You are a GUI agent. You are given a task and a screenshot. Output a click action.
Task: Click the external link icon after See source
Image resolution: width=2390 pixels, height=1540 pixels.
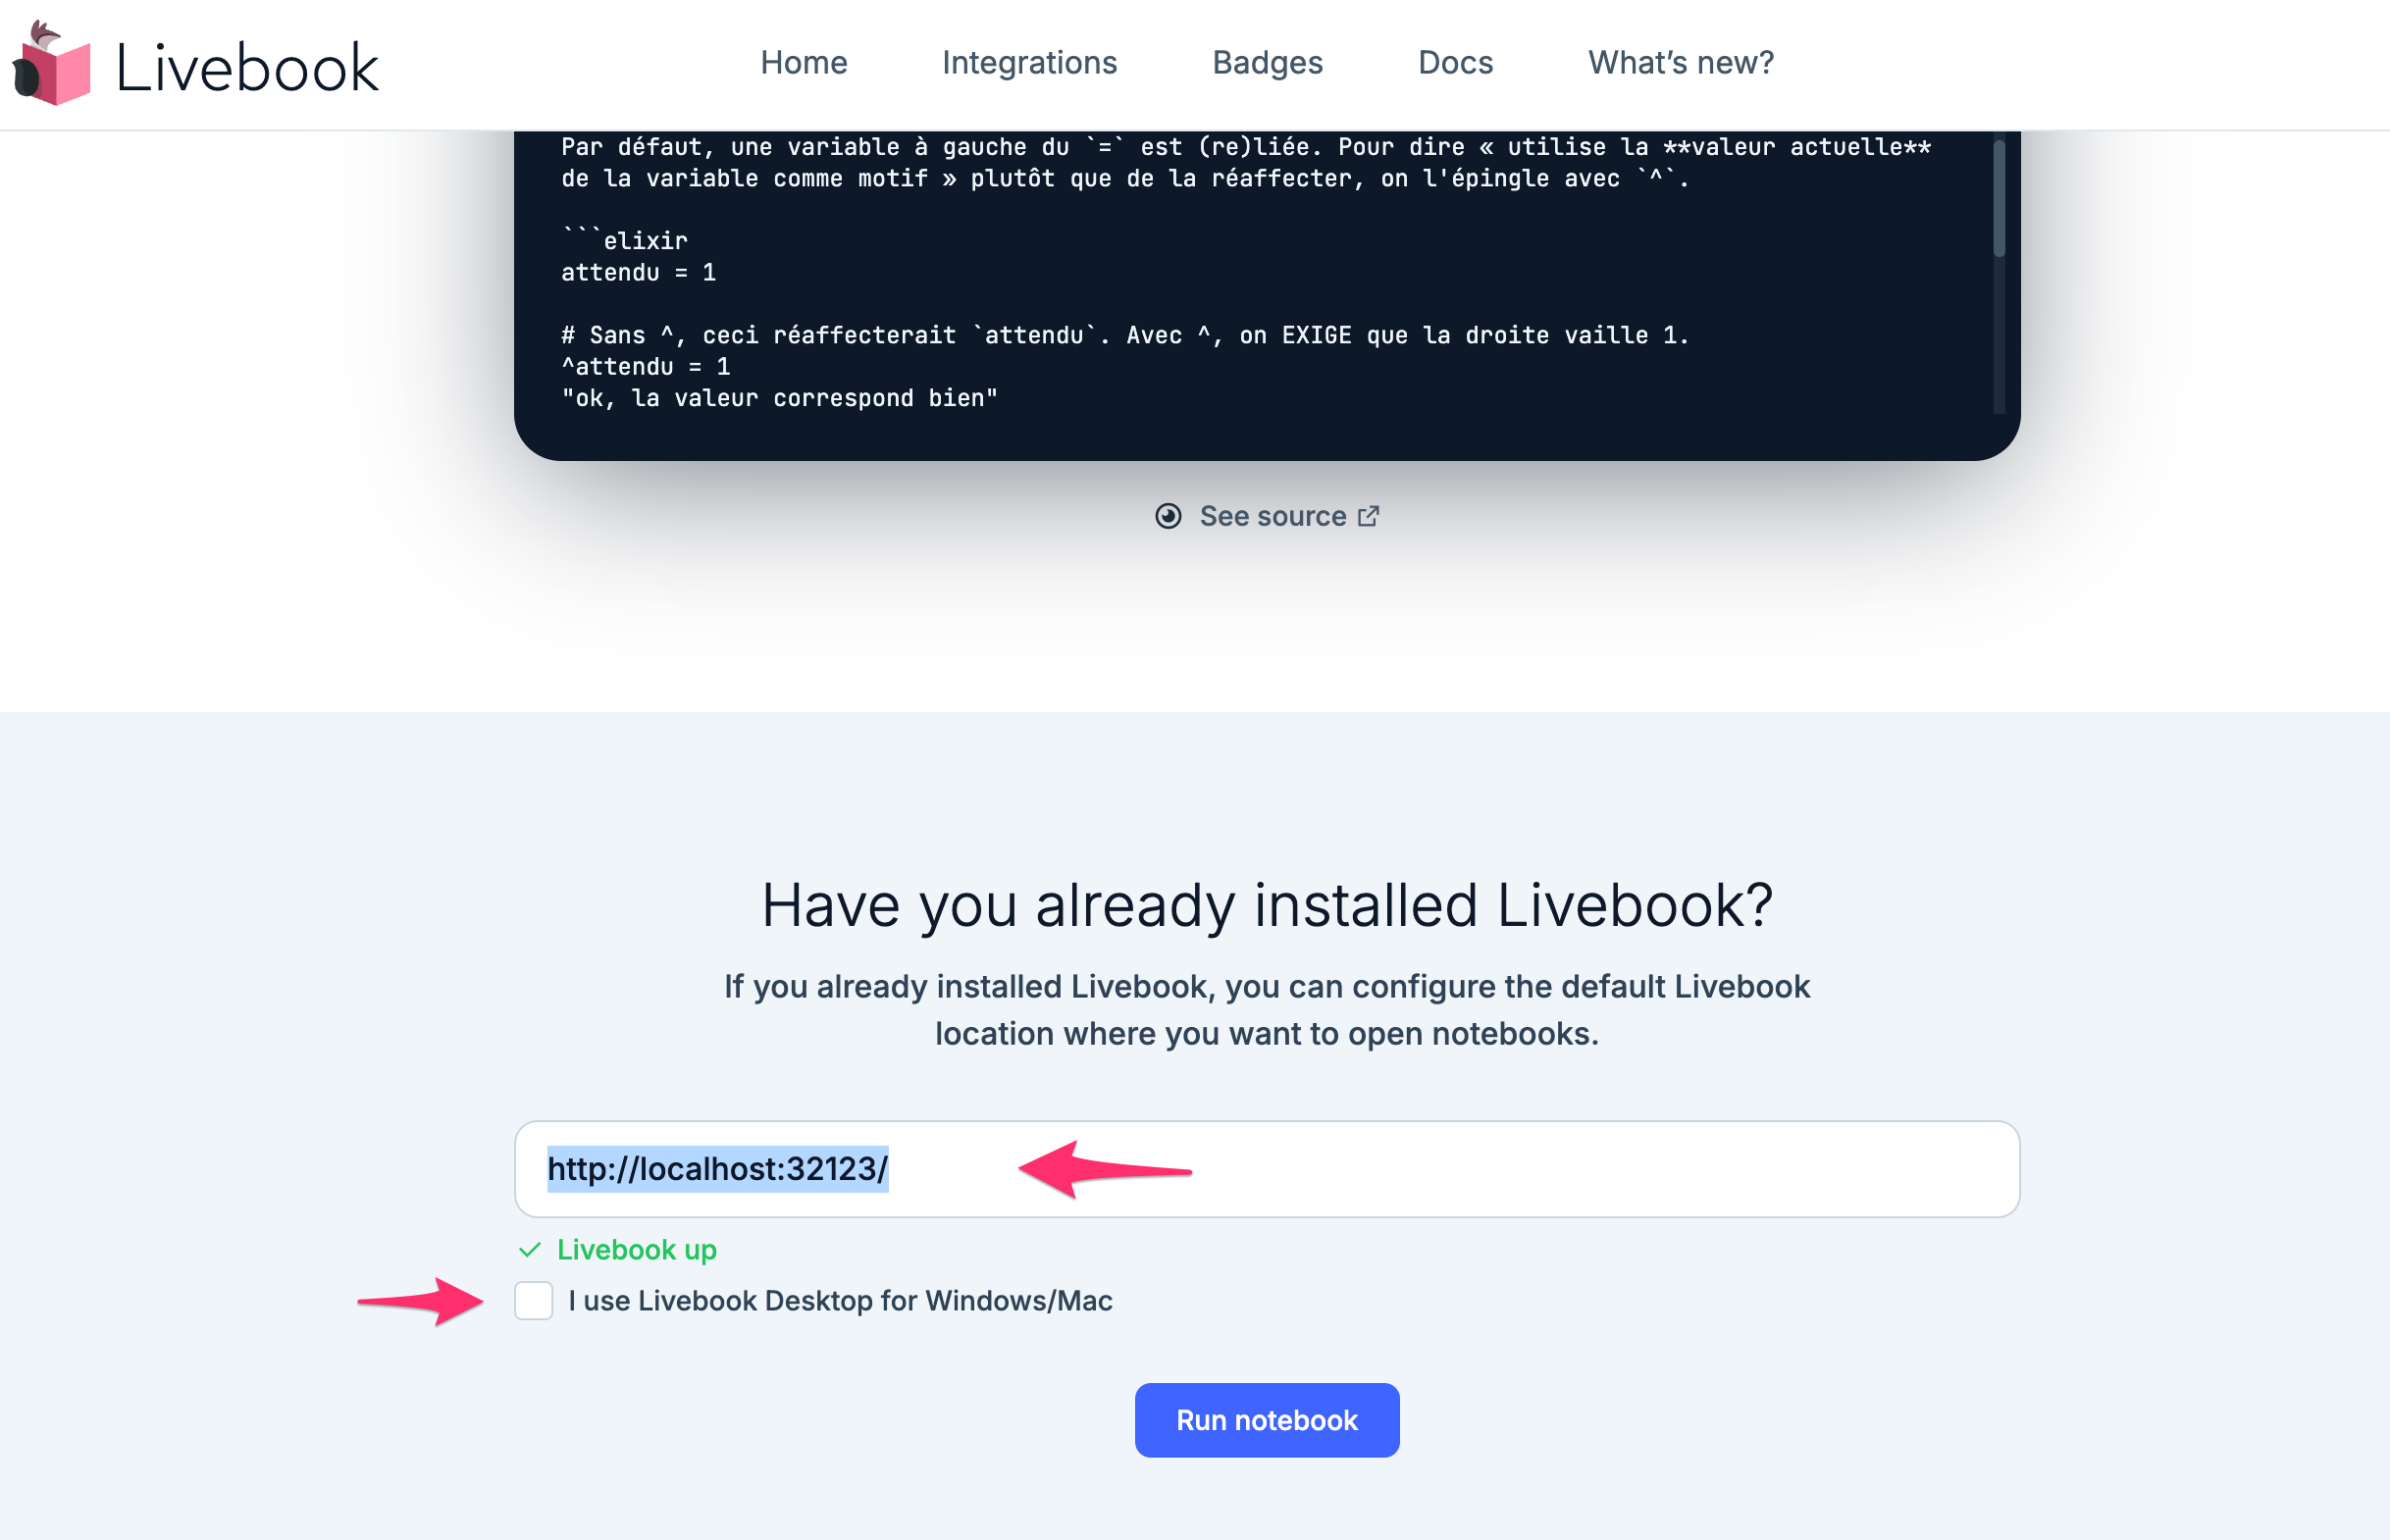(1368, 516)
